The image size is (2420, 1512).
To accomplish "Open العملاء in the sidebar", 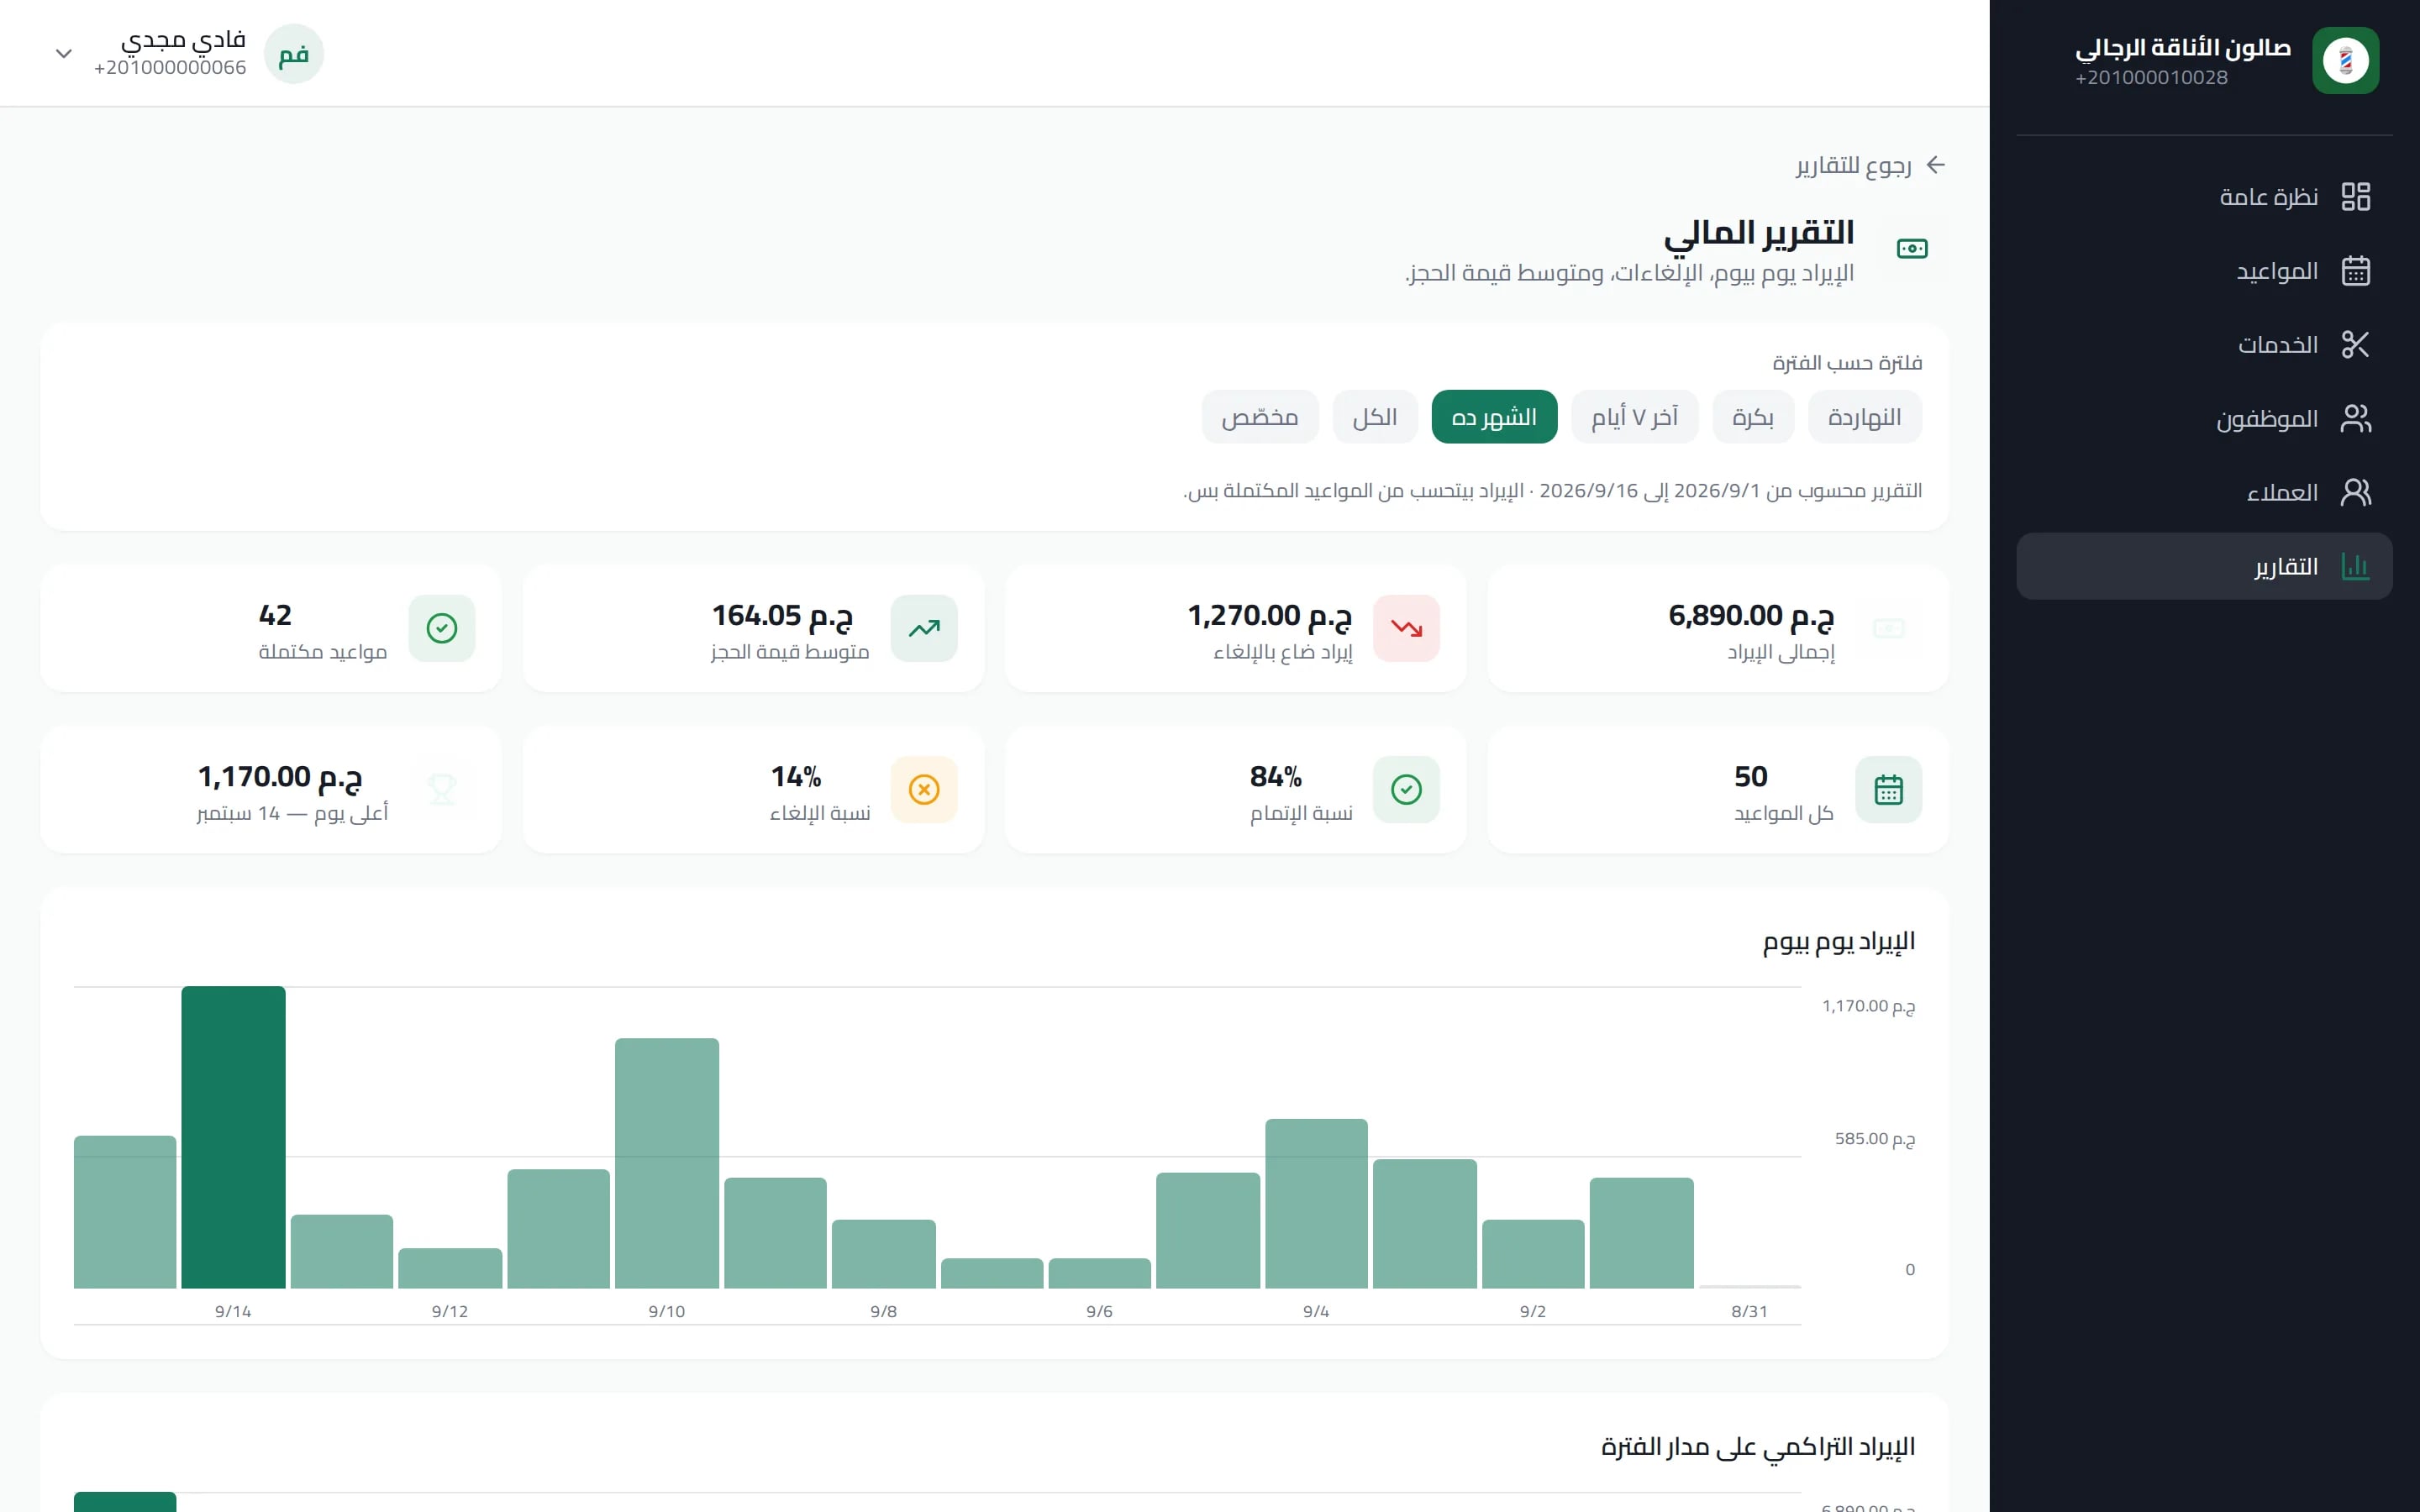I will pyautogui.click(x=2204, y=492).
